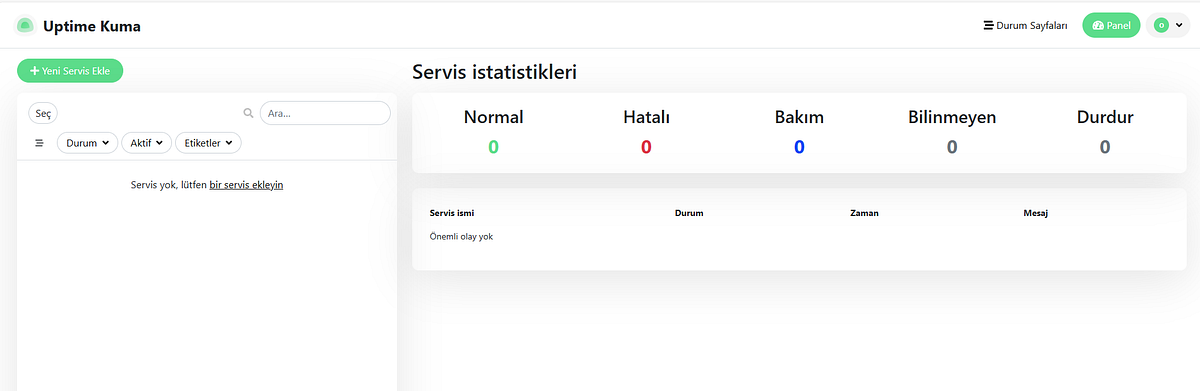This screenshot has width=1200, height=391.
Task: Click the search magnifier icon
Action: click(x=249, y=113)
